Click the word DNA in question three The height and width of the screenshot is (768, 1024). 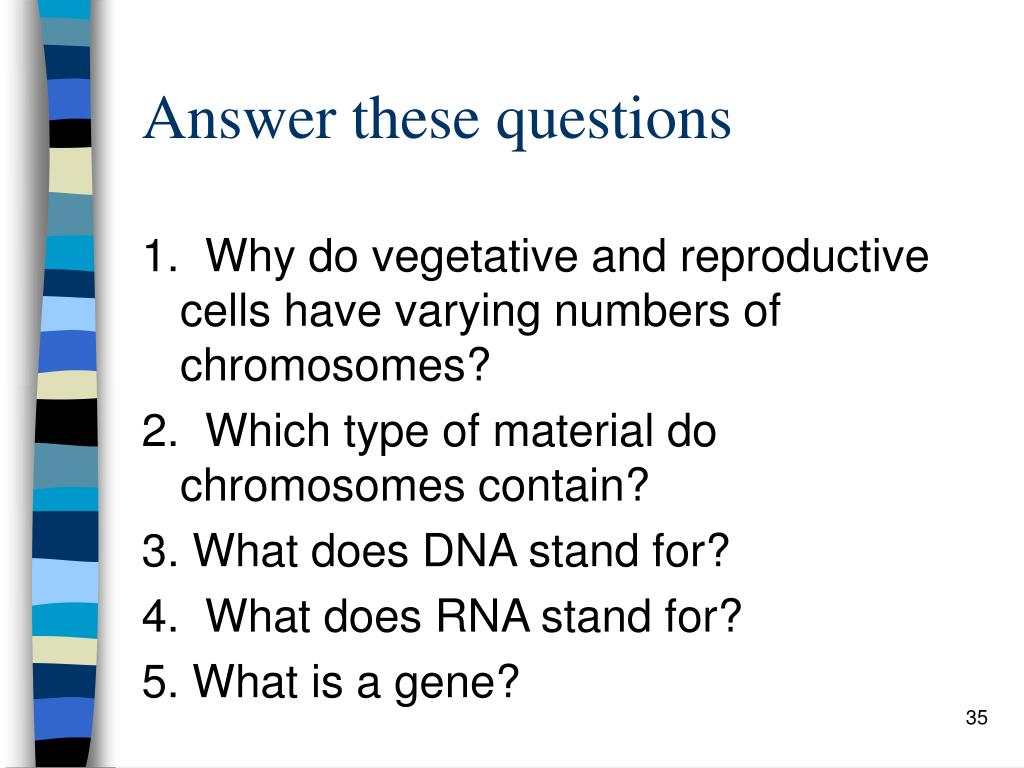coord(470,551)
